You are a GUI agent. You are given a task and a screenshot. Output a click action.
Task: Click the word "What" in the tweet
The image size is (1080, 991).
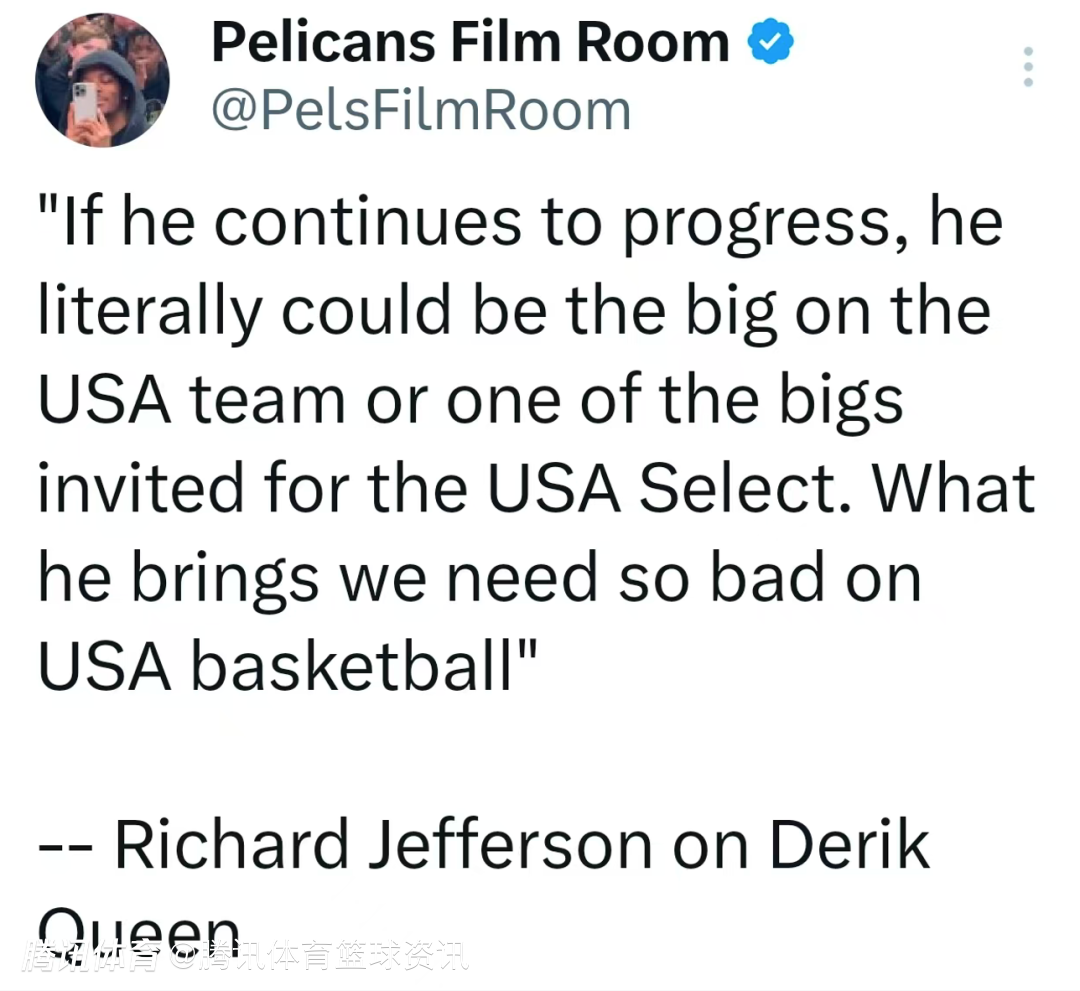(955, 488)
